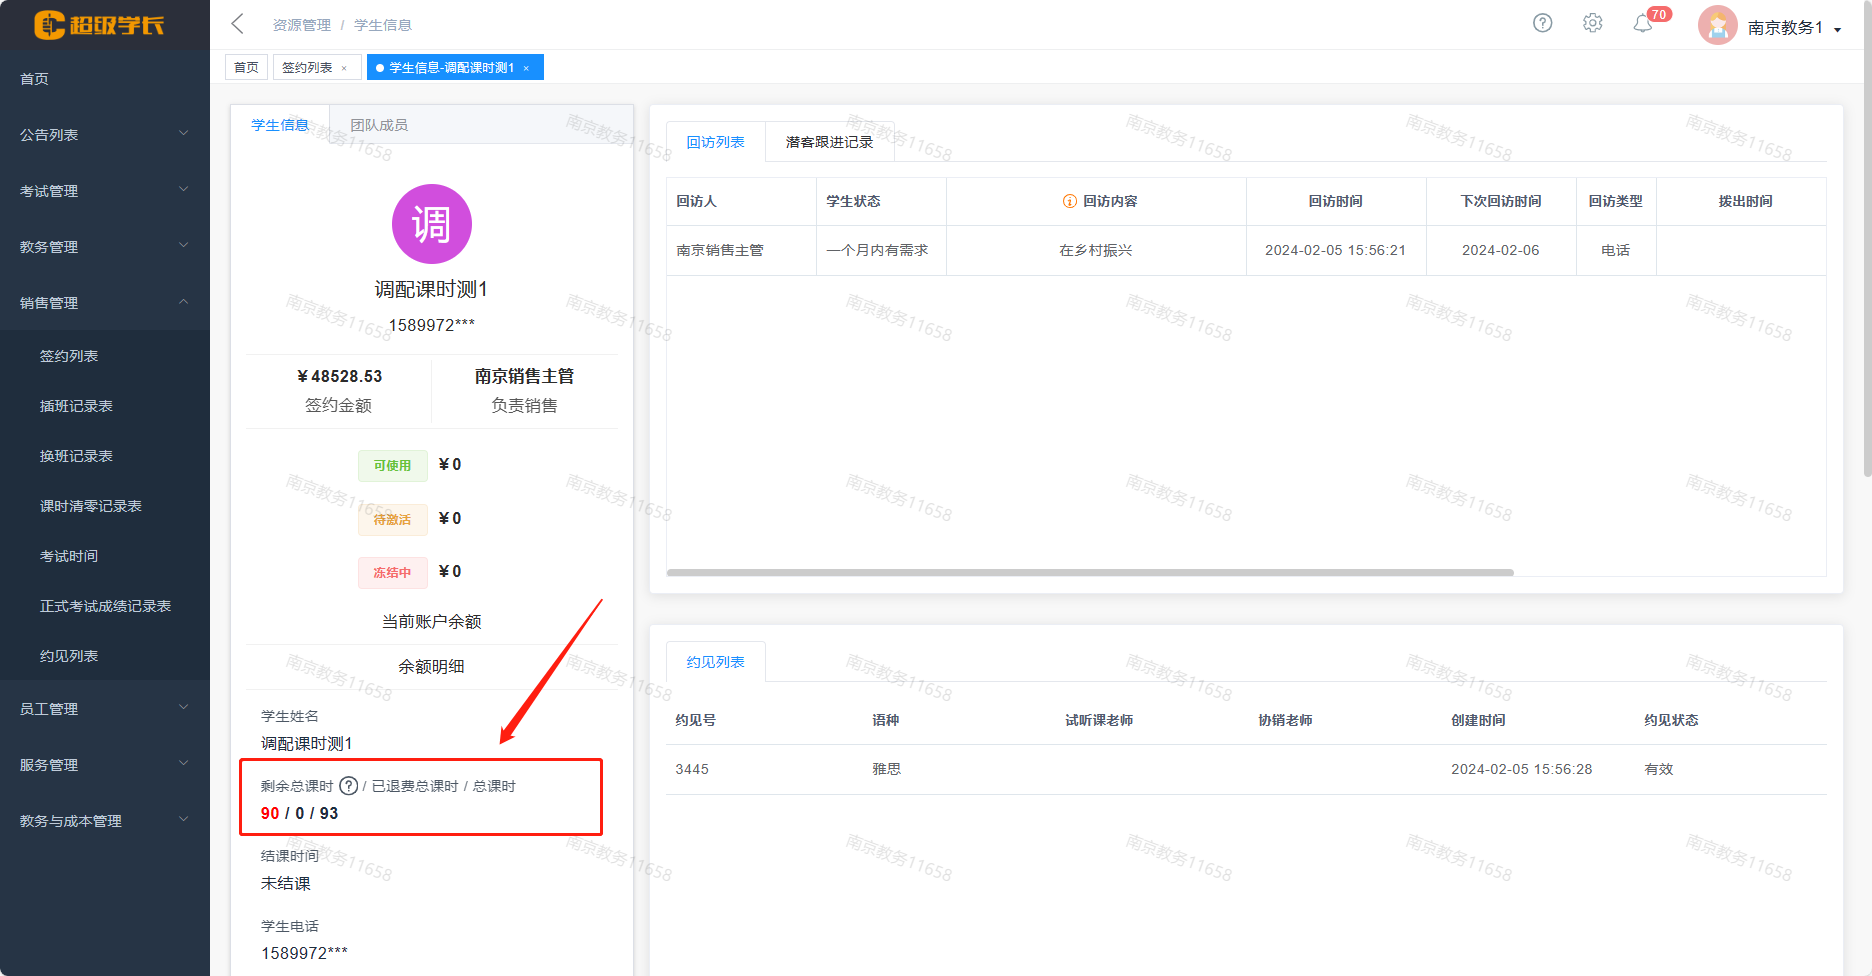Click the purple 调 student avatar

tap(431, 224)
